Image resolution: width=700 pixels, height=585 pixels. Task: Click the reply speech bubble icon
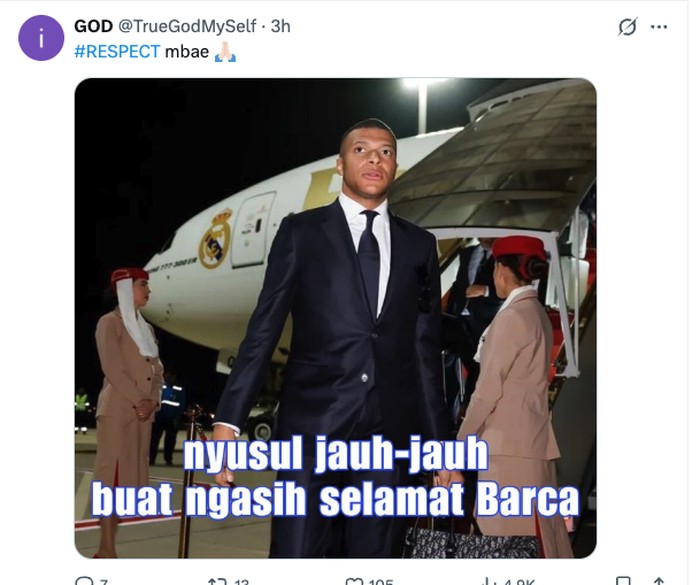[x=83, y=581]
